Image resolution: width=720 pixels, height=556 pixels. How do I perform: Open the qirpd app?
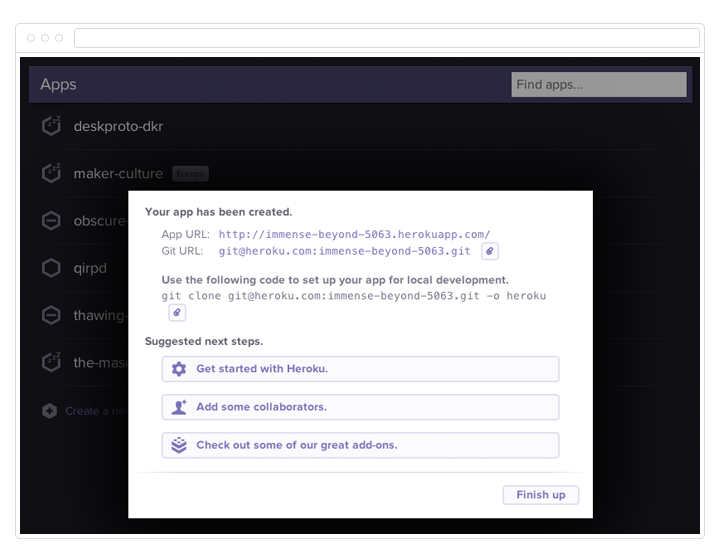click(x=90, y=268)
